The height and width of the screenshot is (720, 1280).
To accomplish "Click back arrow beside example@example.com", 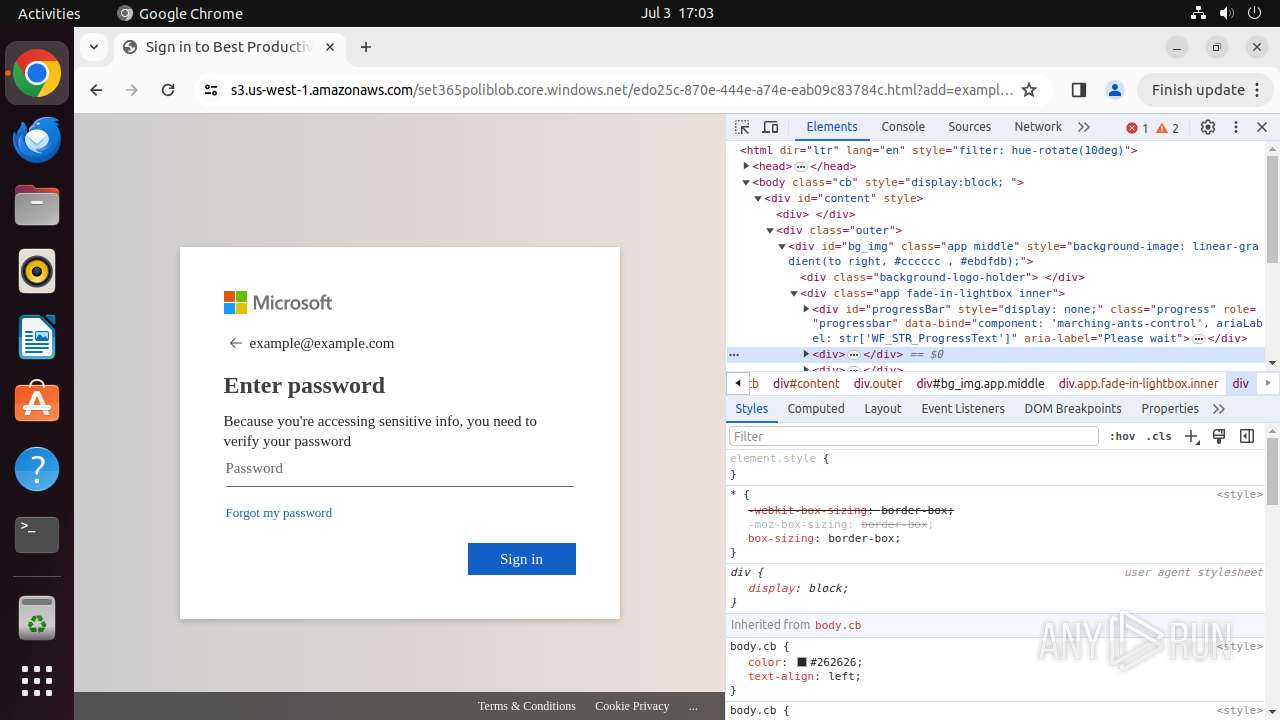I will pyautogui.click(x=236, y=343).
